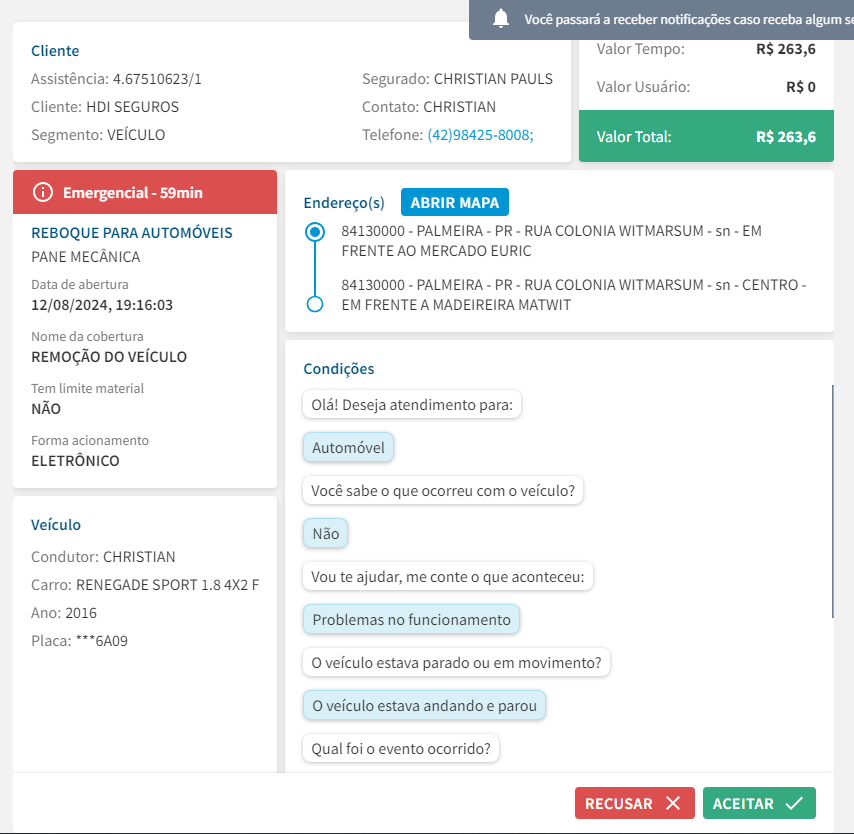Click the Qual foi o evento ocorrido question

(x=400, y=749)
